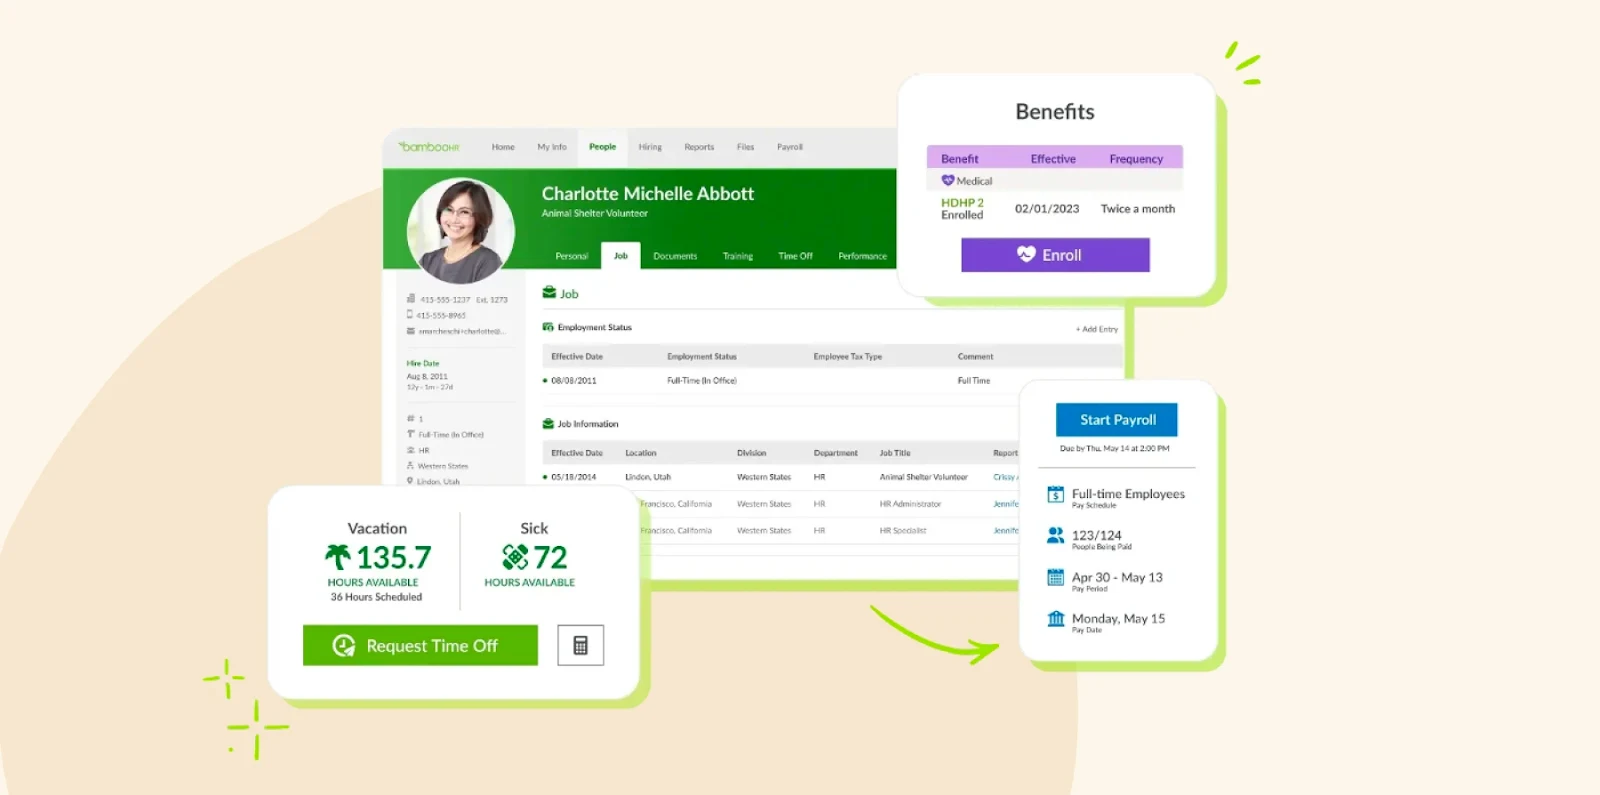Viewport: 1600px width, 795px height.
Task: Click the HDHP 2 benefit link
Action: (x=962, y=203)
